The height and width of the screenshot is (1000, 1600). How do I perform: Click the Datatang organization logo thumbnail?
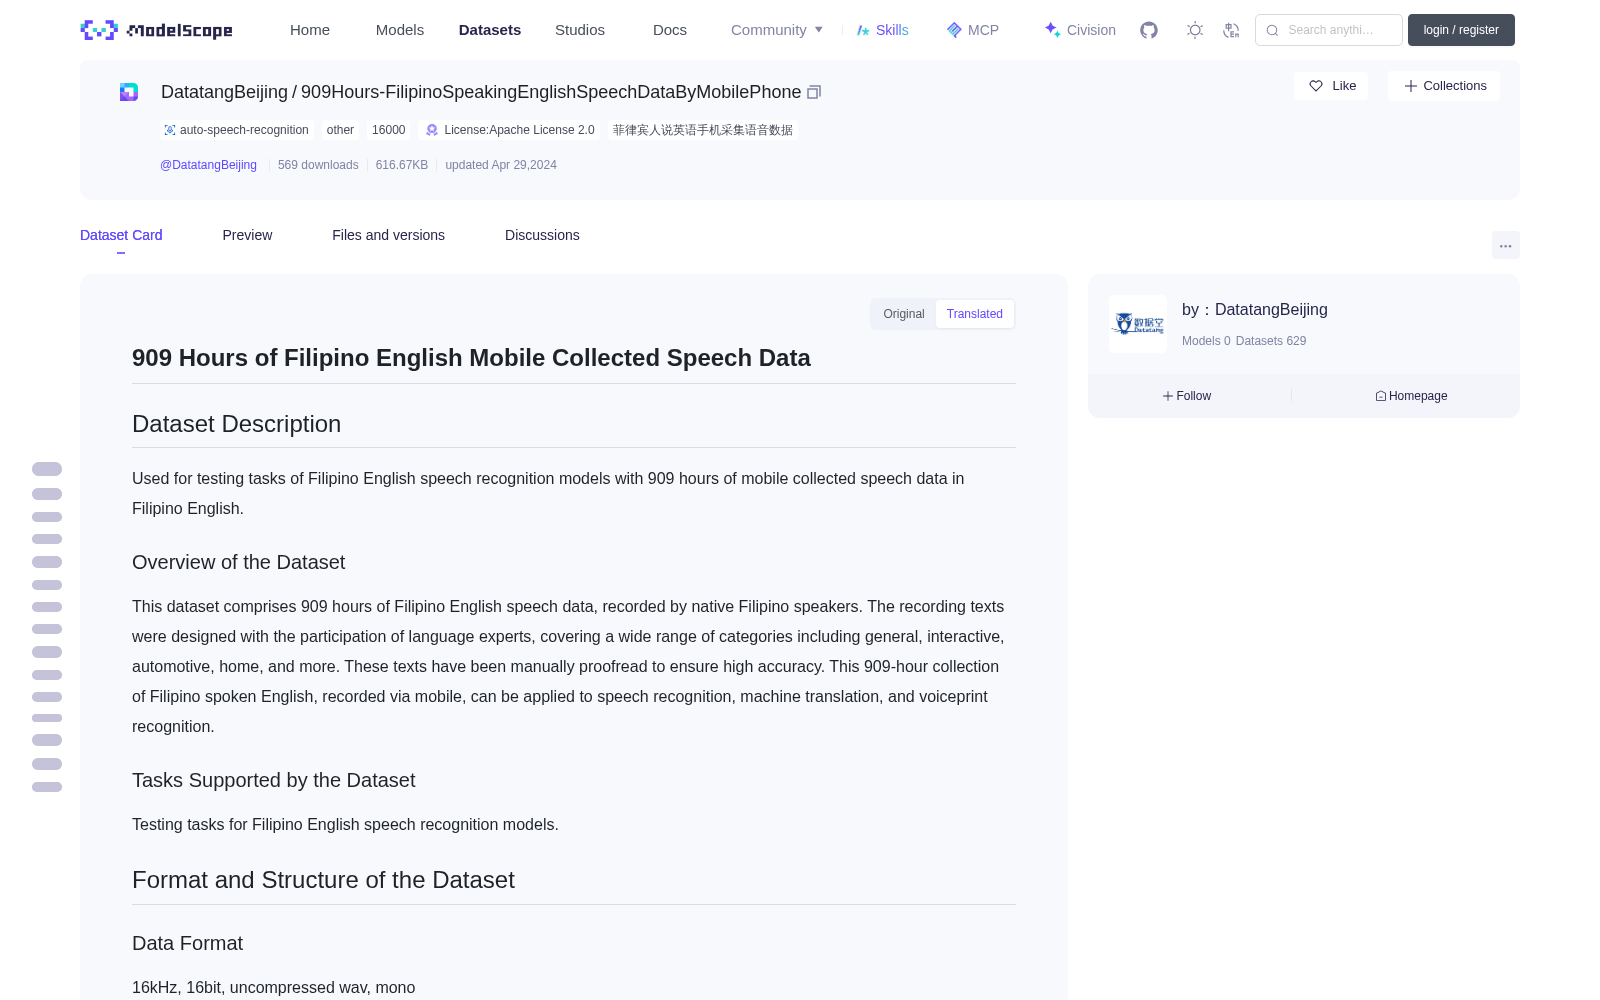(x=1138, y=324)
